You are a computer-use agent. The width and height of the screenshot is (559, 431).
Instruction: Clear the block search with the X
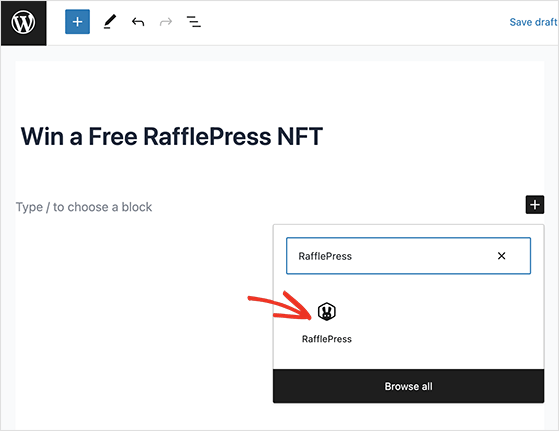point(502,256)
